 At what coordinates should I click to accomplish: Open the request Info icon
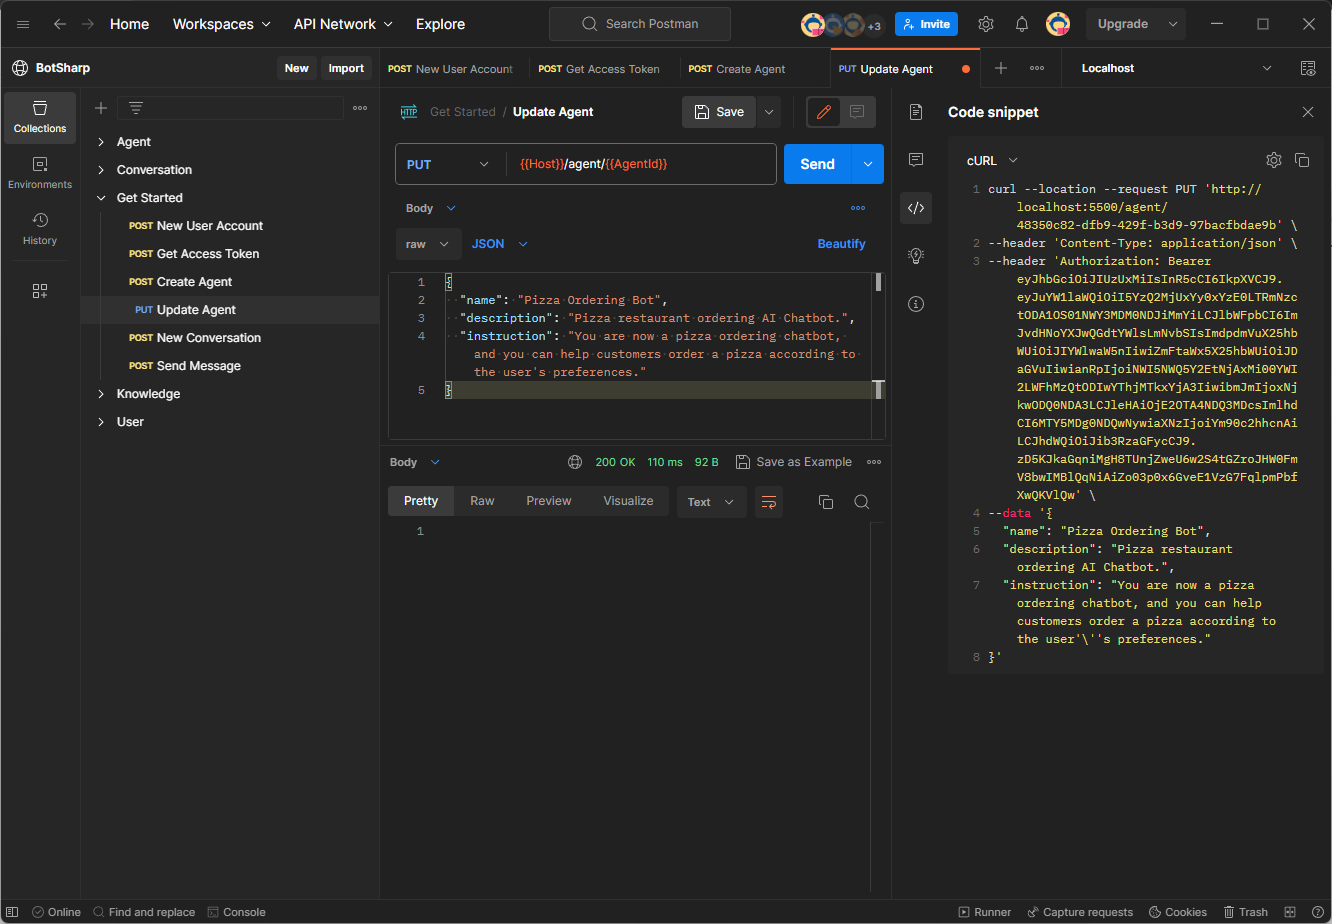pyautogui.click(x=916, y=304)
